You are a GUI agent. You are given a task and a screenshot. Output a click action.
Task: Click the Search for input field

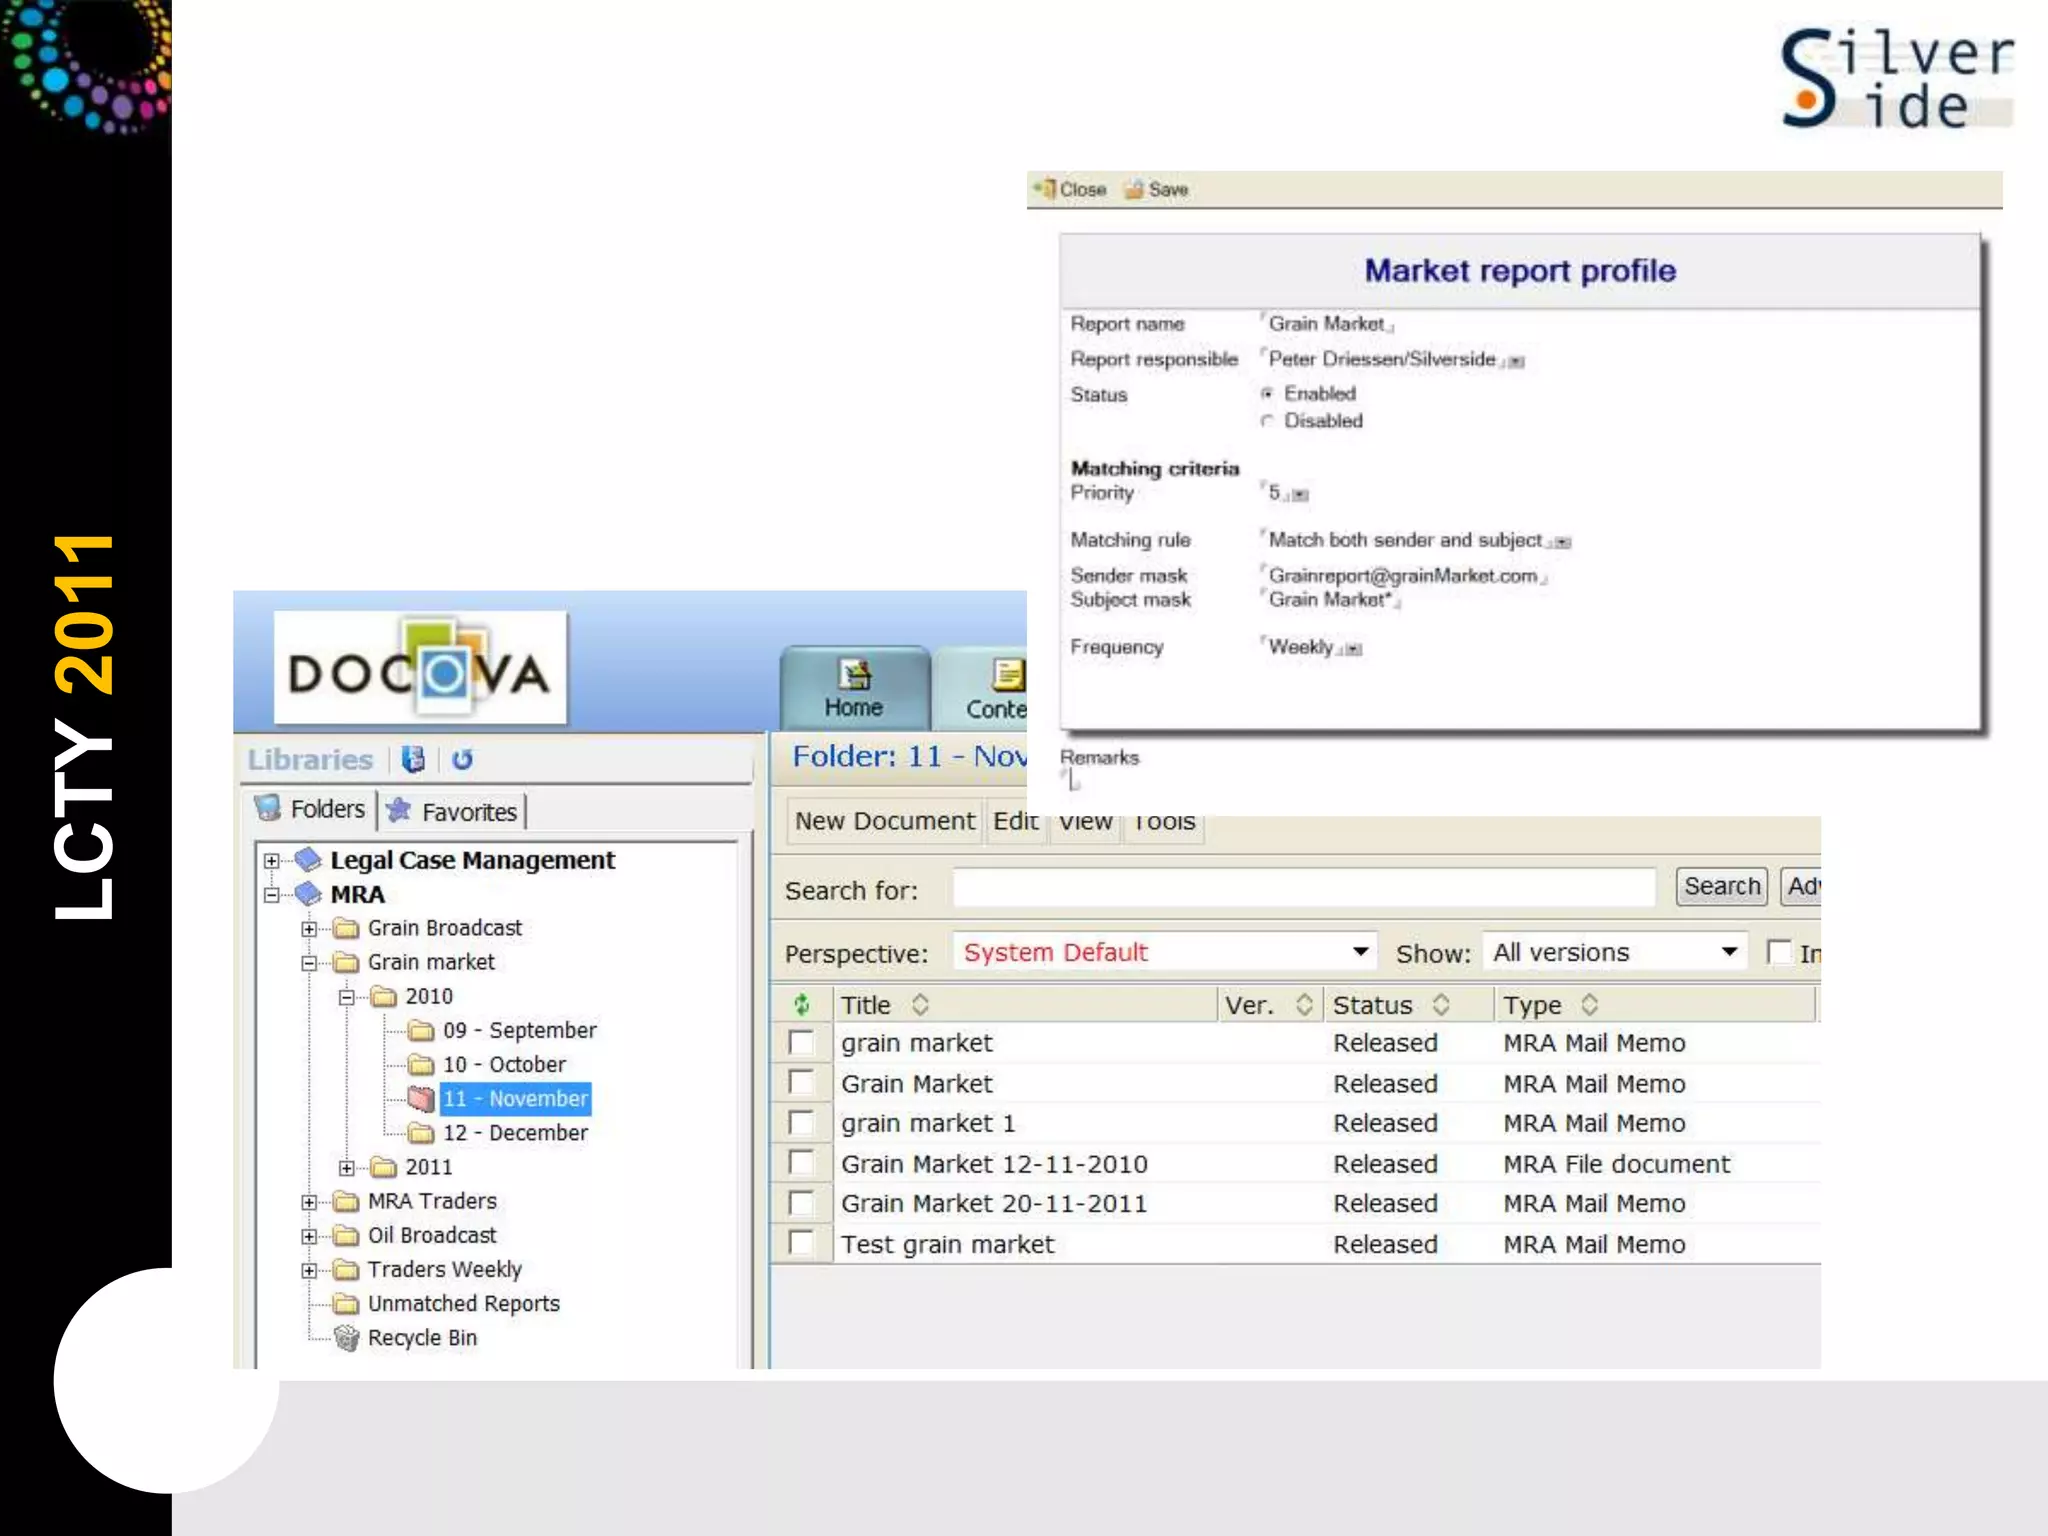1303,888
